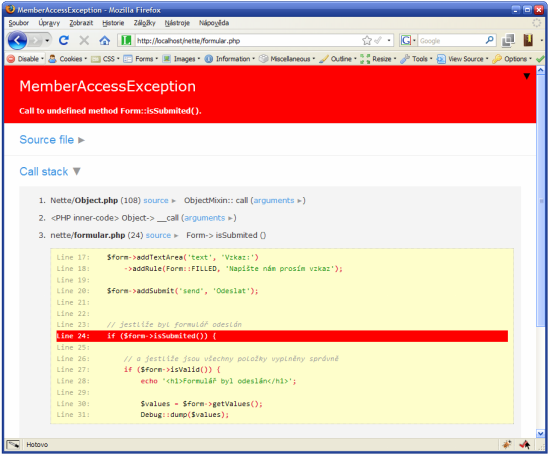Start search with the magnifier icon
Viewport: 550px width, 456px height.
(490, 40)
